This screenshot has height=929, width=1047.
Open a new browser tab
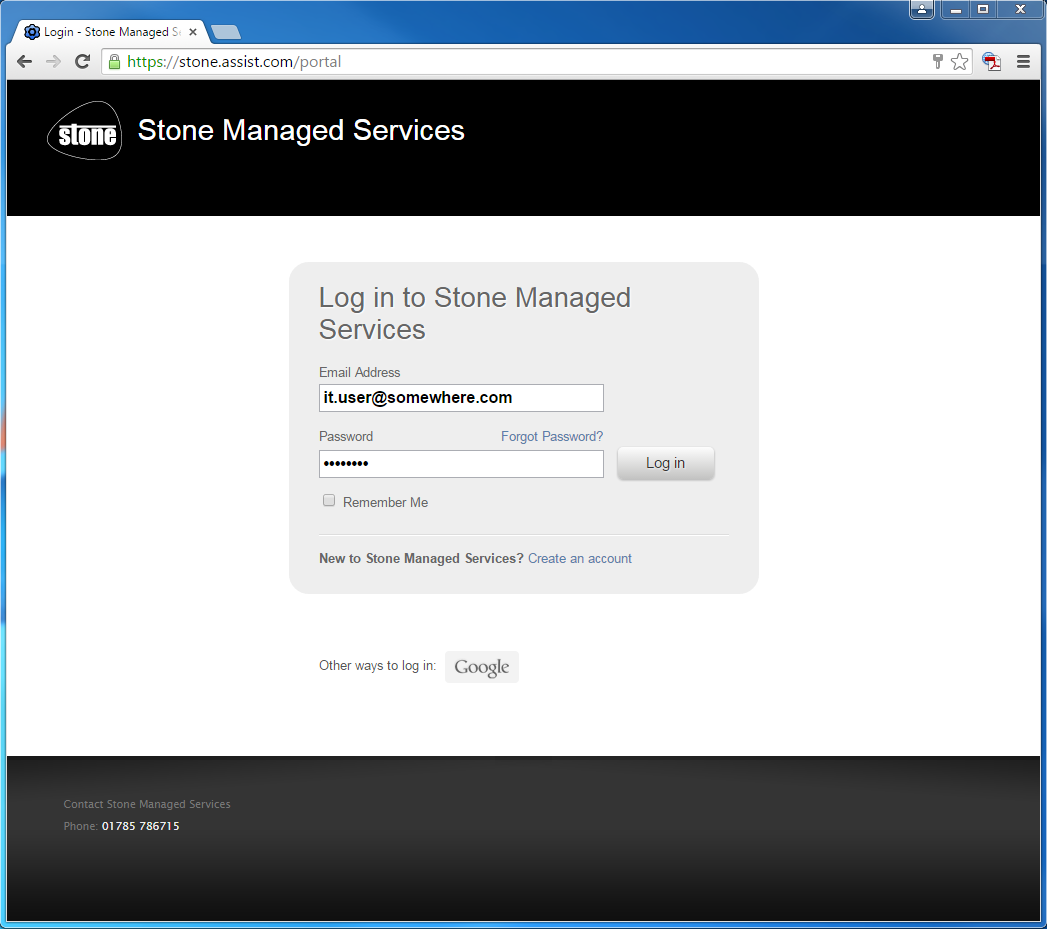pyautogui.click(x=226, y=32)
